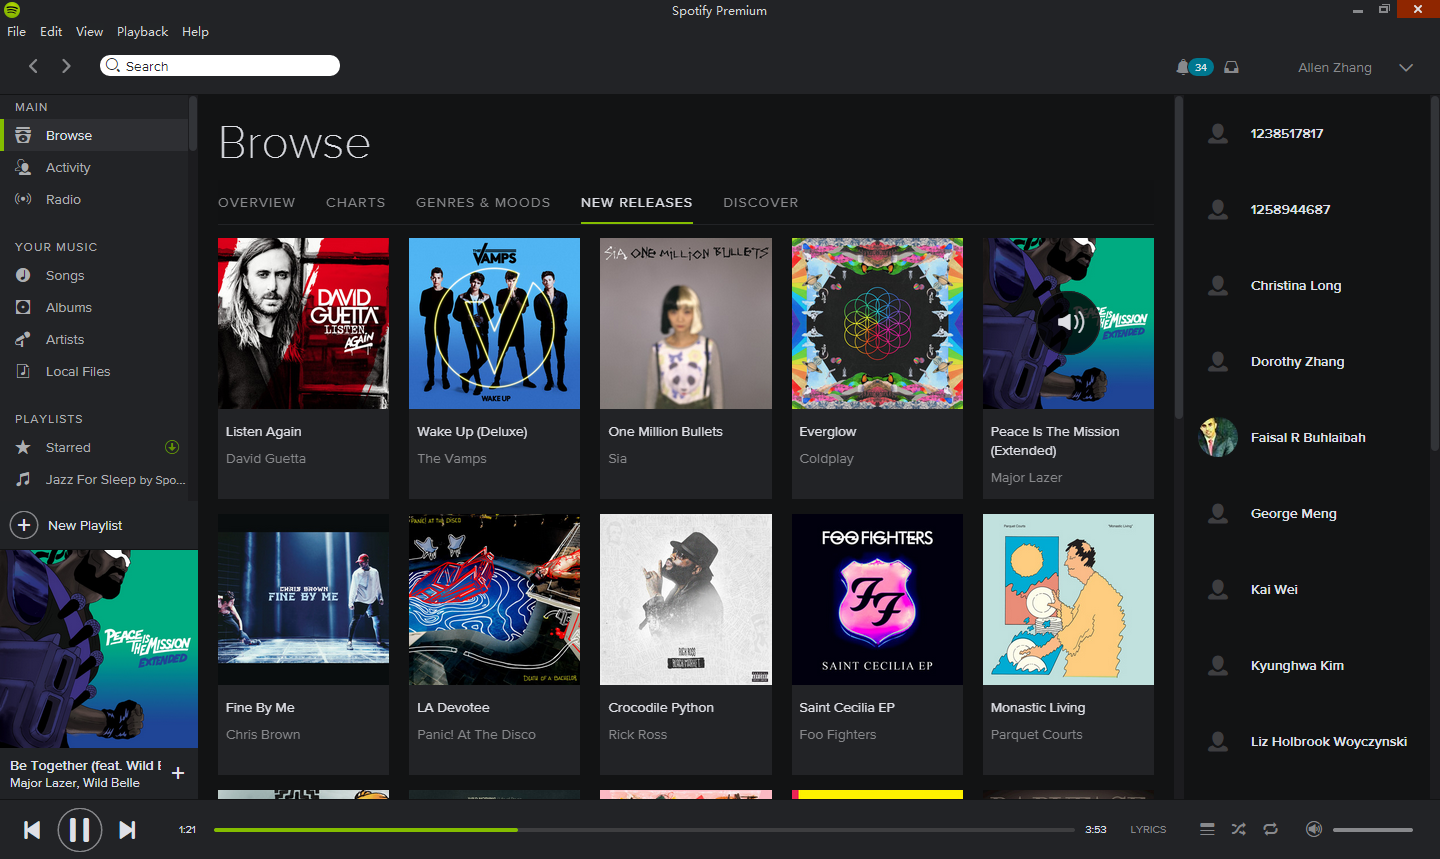Click the Be Together now-playing song title
The width and height of the screenshot is (1440, 859).
click(x=86, y=765)
